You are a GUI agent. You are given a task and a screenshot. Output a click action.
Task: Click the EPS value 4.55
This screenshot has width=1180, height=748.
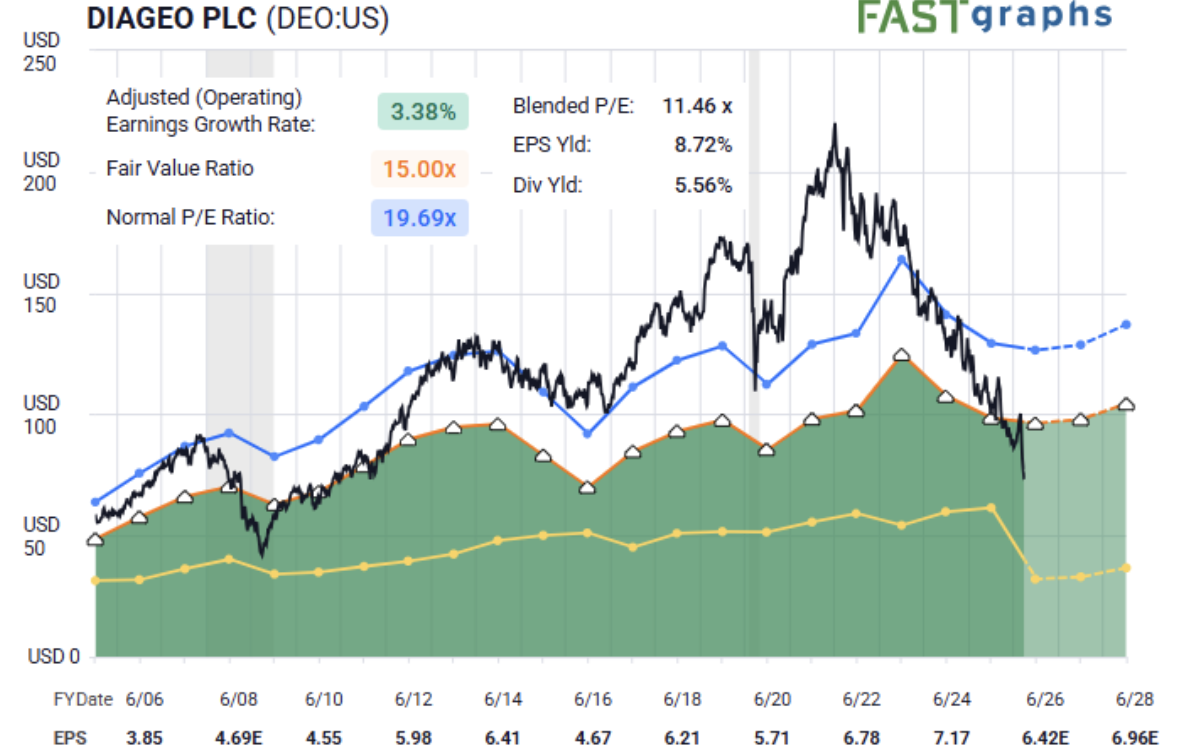tap(324, 737)
